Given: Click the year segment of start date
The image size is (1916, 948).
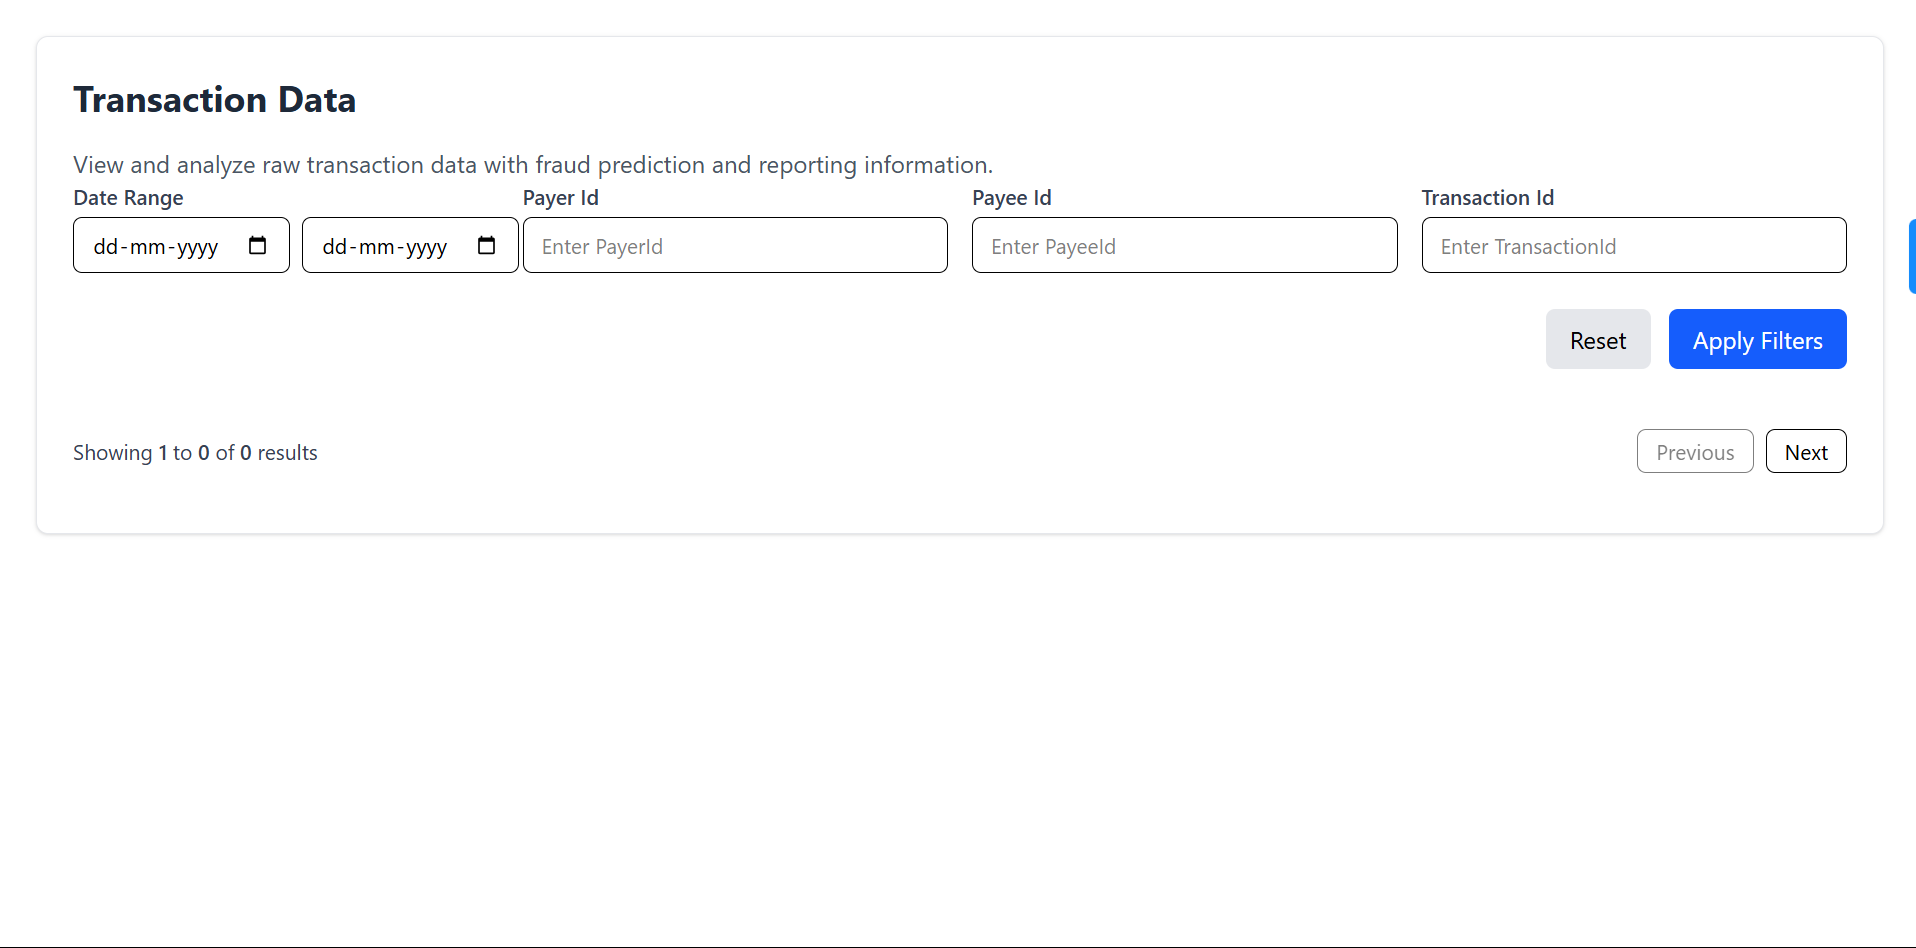Looking at the screenshot, I should (x=197, y=247).
